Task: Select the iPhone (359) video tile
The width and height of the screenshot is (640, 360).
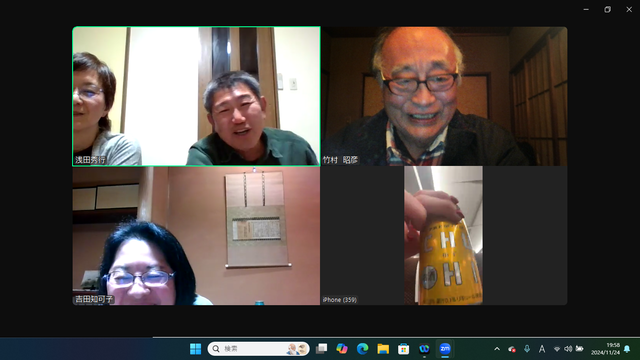Action: [x=444, y=236]
